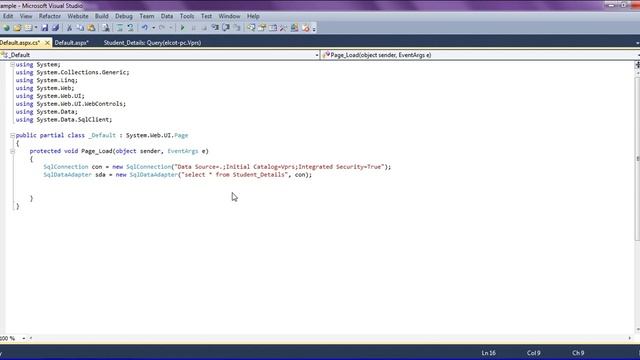Image resolution: width=640 pixels, height=360 pixels.
Task: Open the Build menu
Action: (x=102, y=16)
